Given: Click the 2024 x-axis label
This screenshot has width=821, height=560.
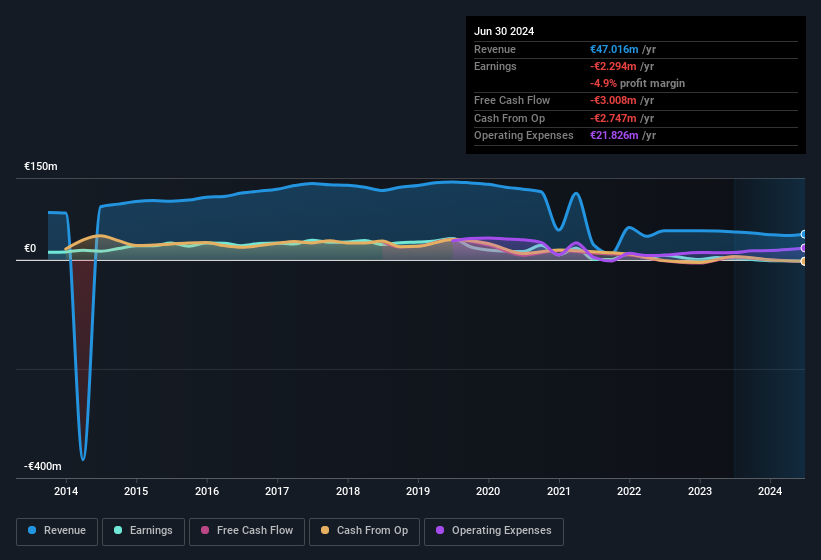Looking at the screenshot, I should [770, 491].
